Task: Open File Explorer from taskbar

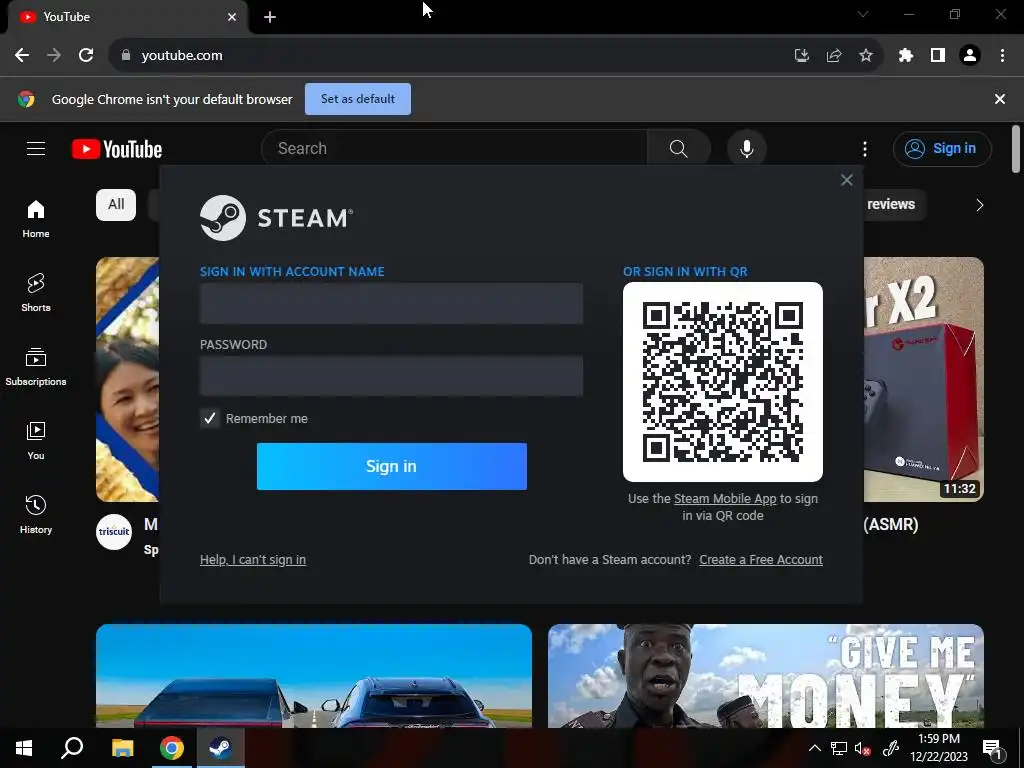Action: click(x=122, y=748)
